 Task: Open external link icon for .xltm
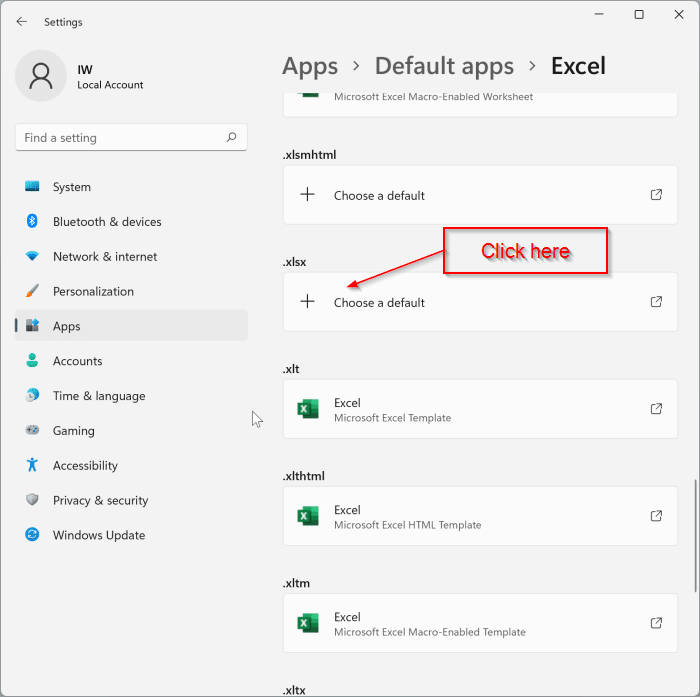pos(656,623)
